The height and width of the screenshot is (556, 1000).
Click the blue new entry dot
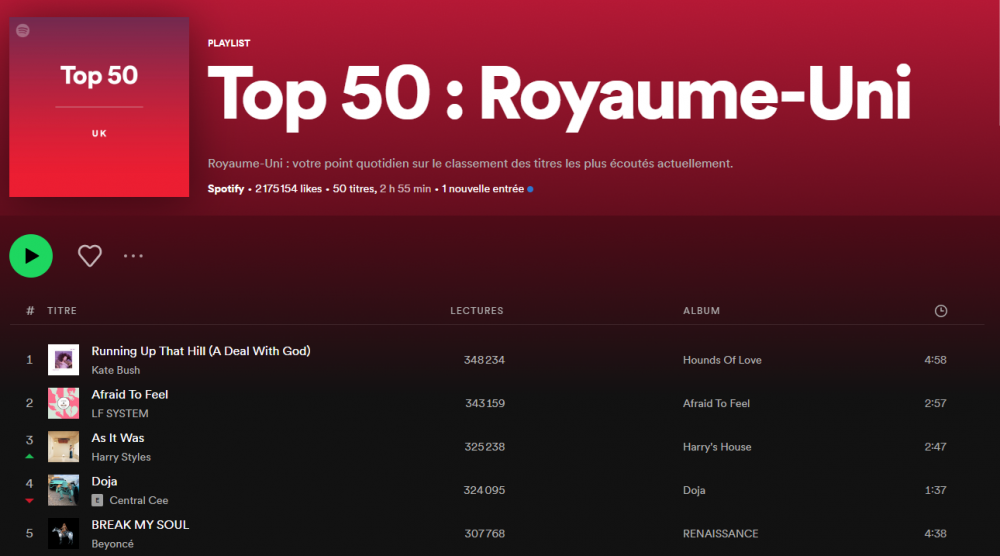click(x=530, y=189)
